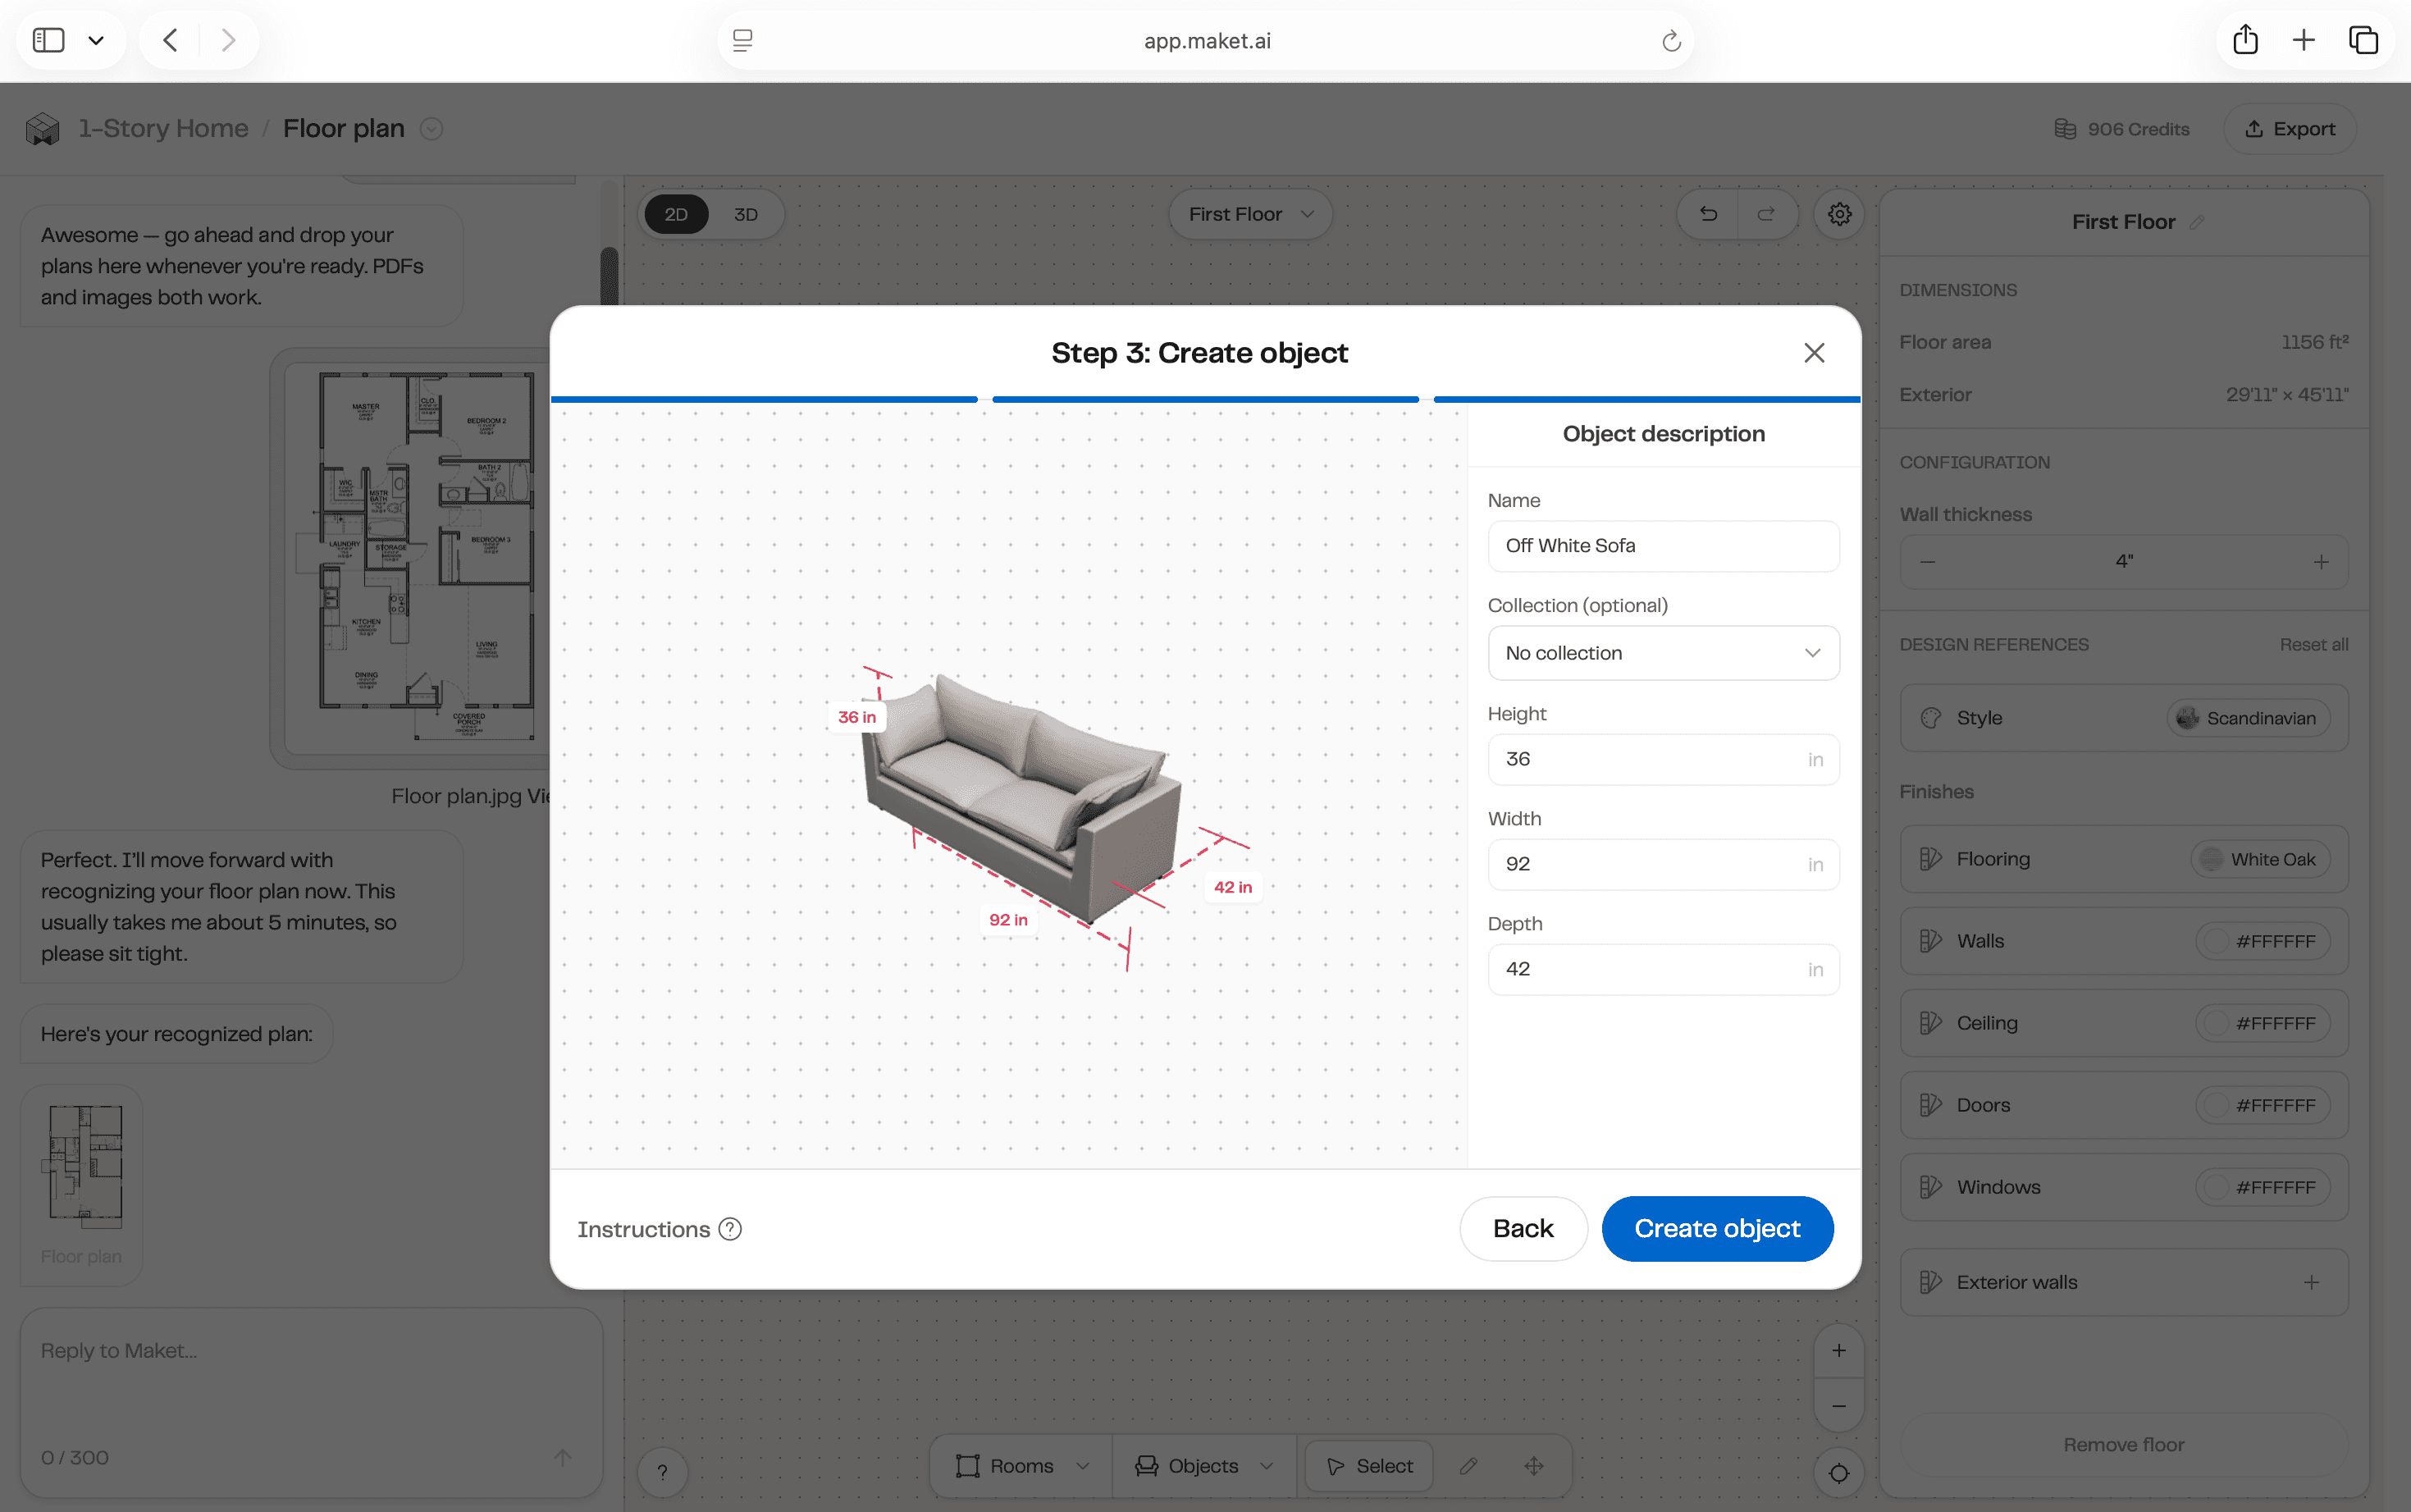Change Style from Scandinavian

2249,718
